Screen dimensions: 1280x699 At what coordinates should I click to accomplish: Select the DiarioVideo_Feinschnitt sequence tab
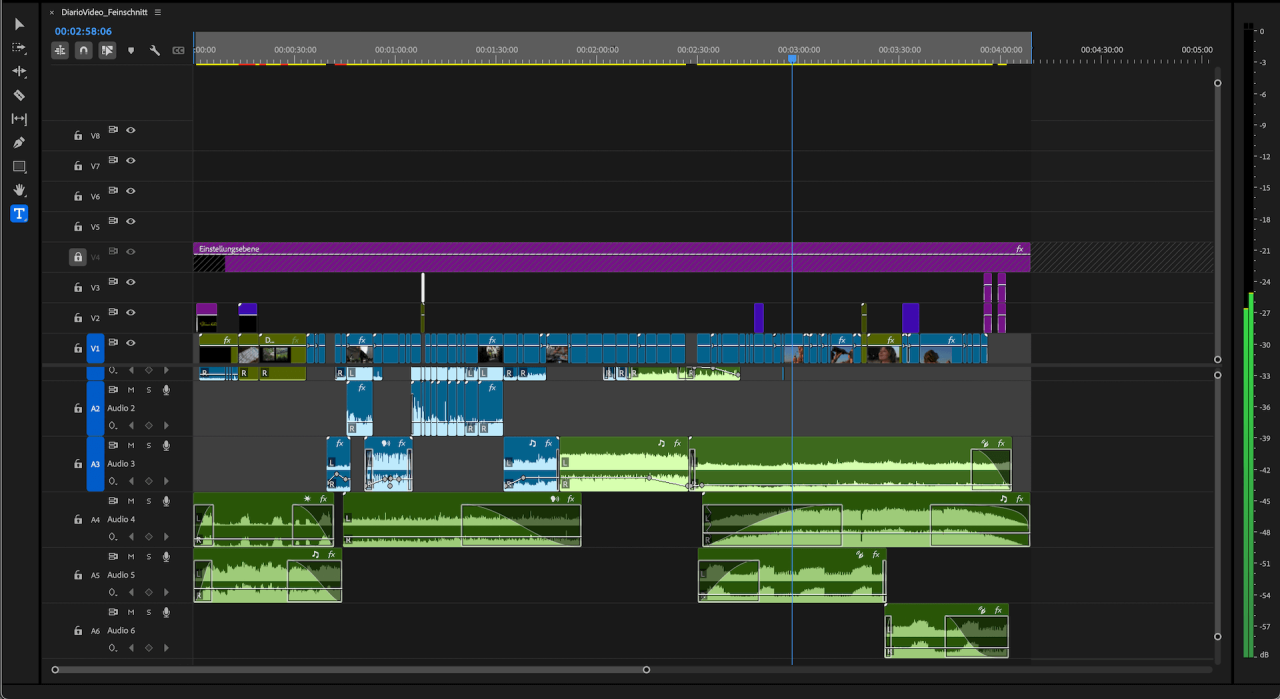pos(103,13)
